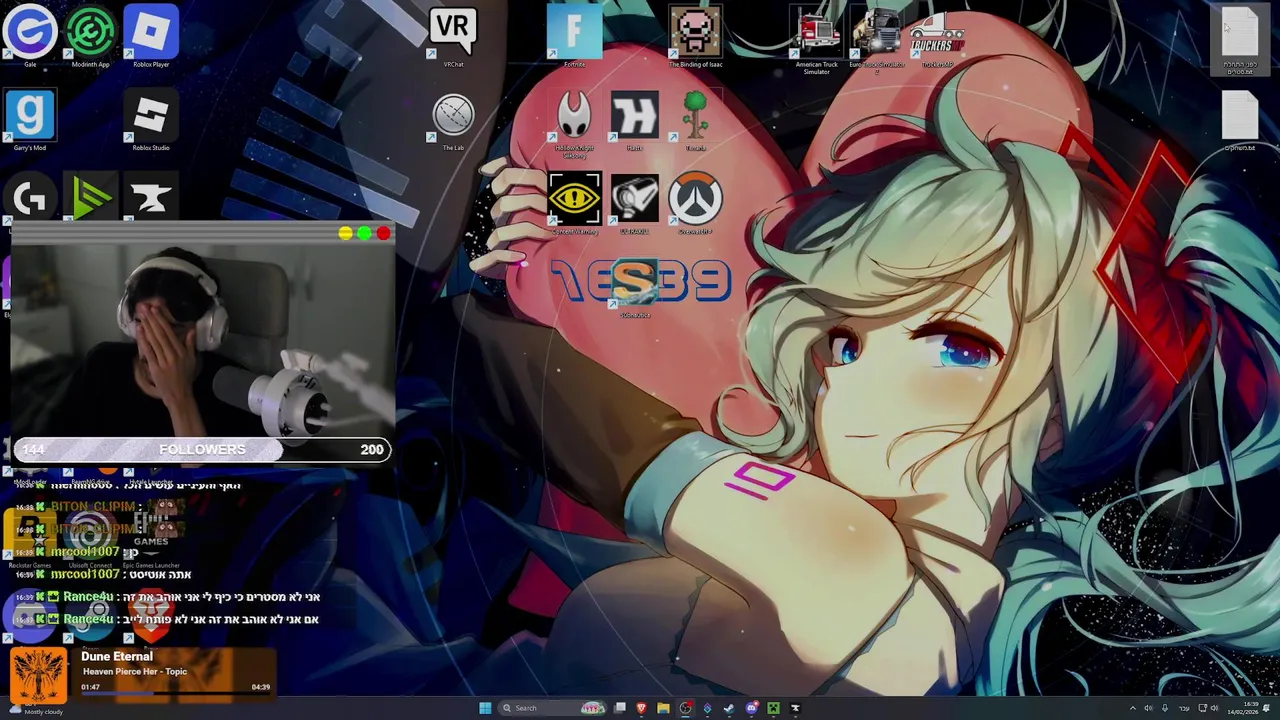Select the ULTRAKILL desktop shortcut
Viewport: 1280px width, 720px height.
pos(635,201)
